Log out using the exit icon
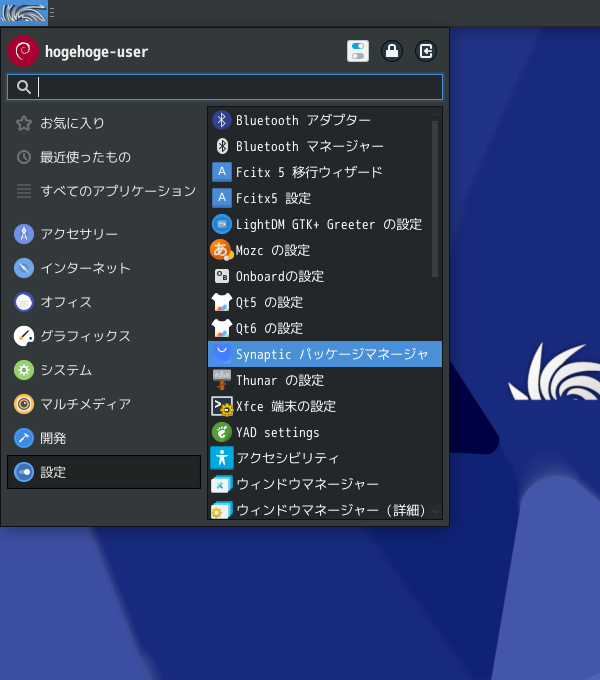The height and width of the screenshot is (680, 600). point(426,51)
